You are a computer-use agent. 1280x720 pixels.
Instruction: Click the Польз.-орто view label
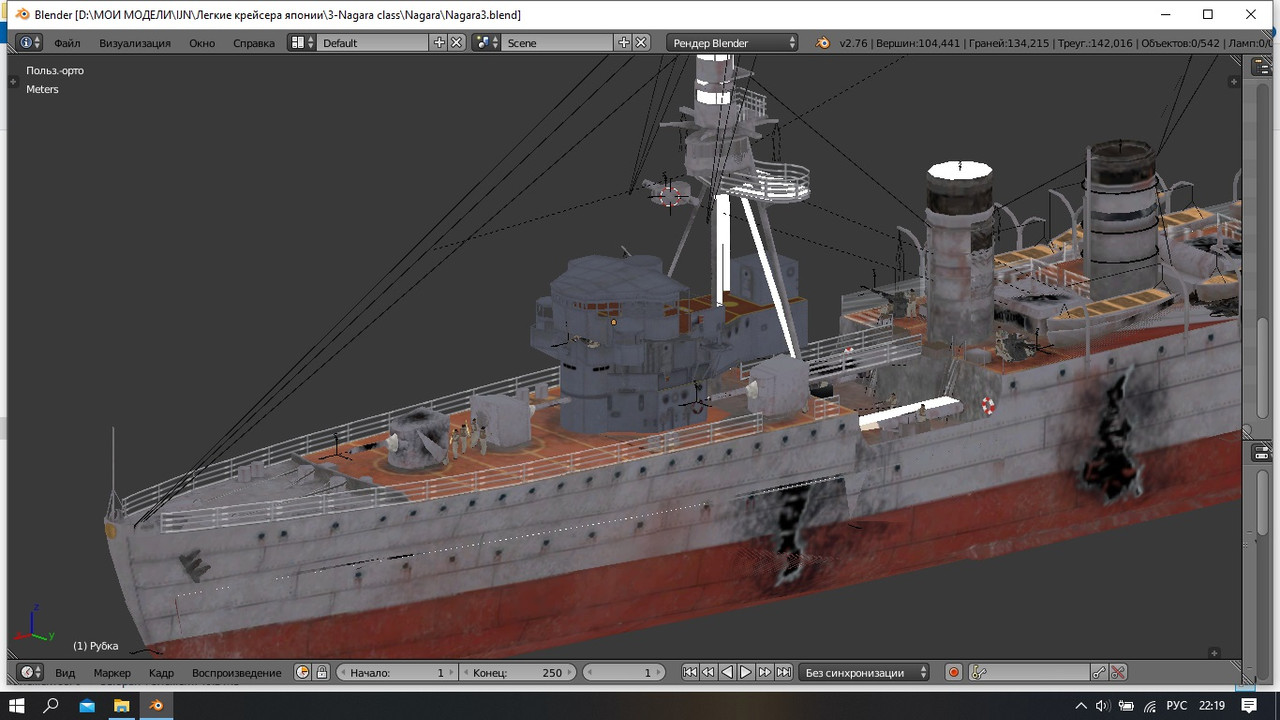pos(55,71)
